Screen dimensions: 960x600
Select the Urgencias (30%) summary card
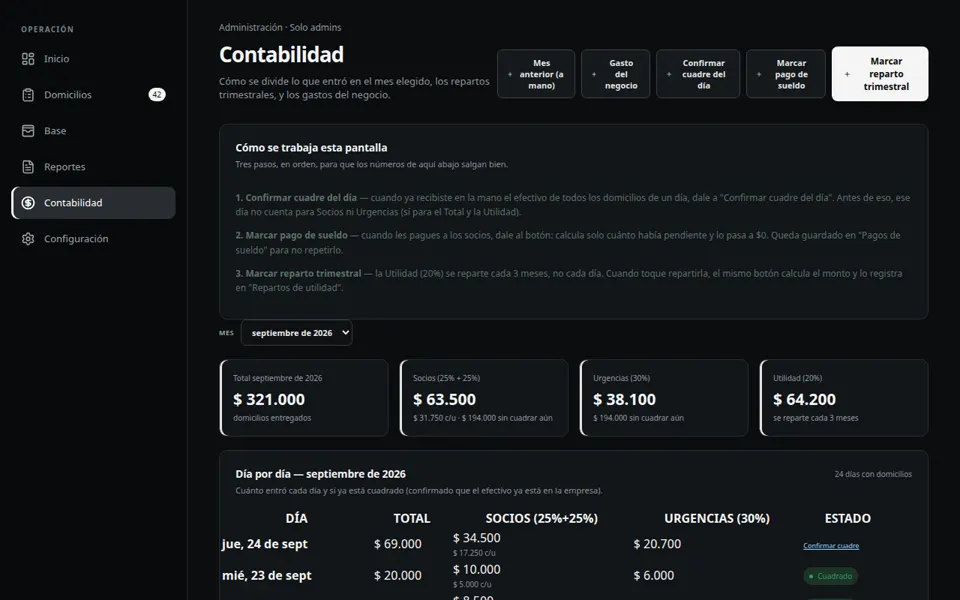pos(664,398)
